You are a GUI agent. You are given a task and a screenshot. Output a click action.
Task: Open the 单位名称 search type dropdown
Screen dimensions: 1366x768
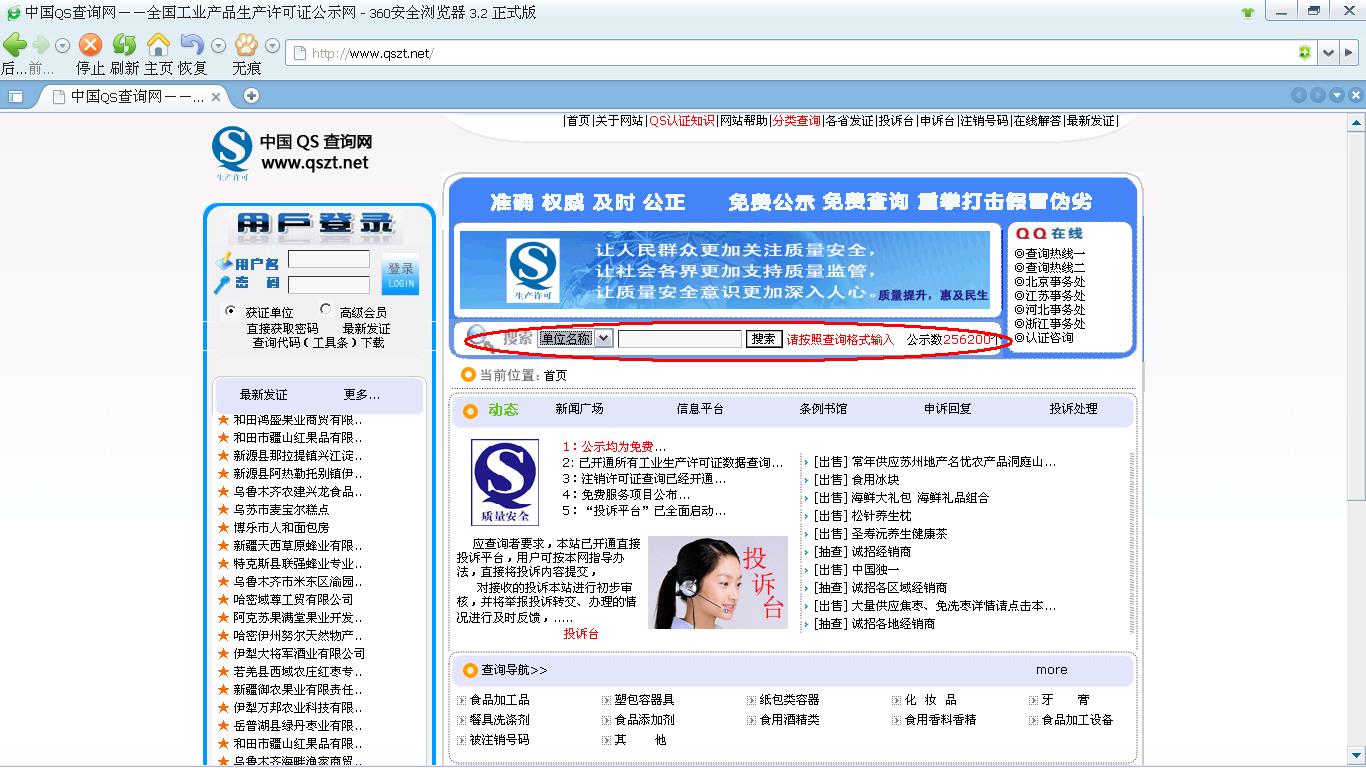click(x=575, y=338)
